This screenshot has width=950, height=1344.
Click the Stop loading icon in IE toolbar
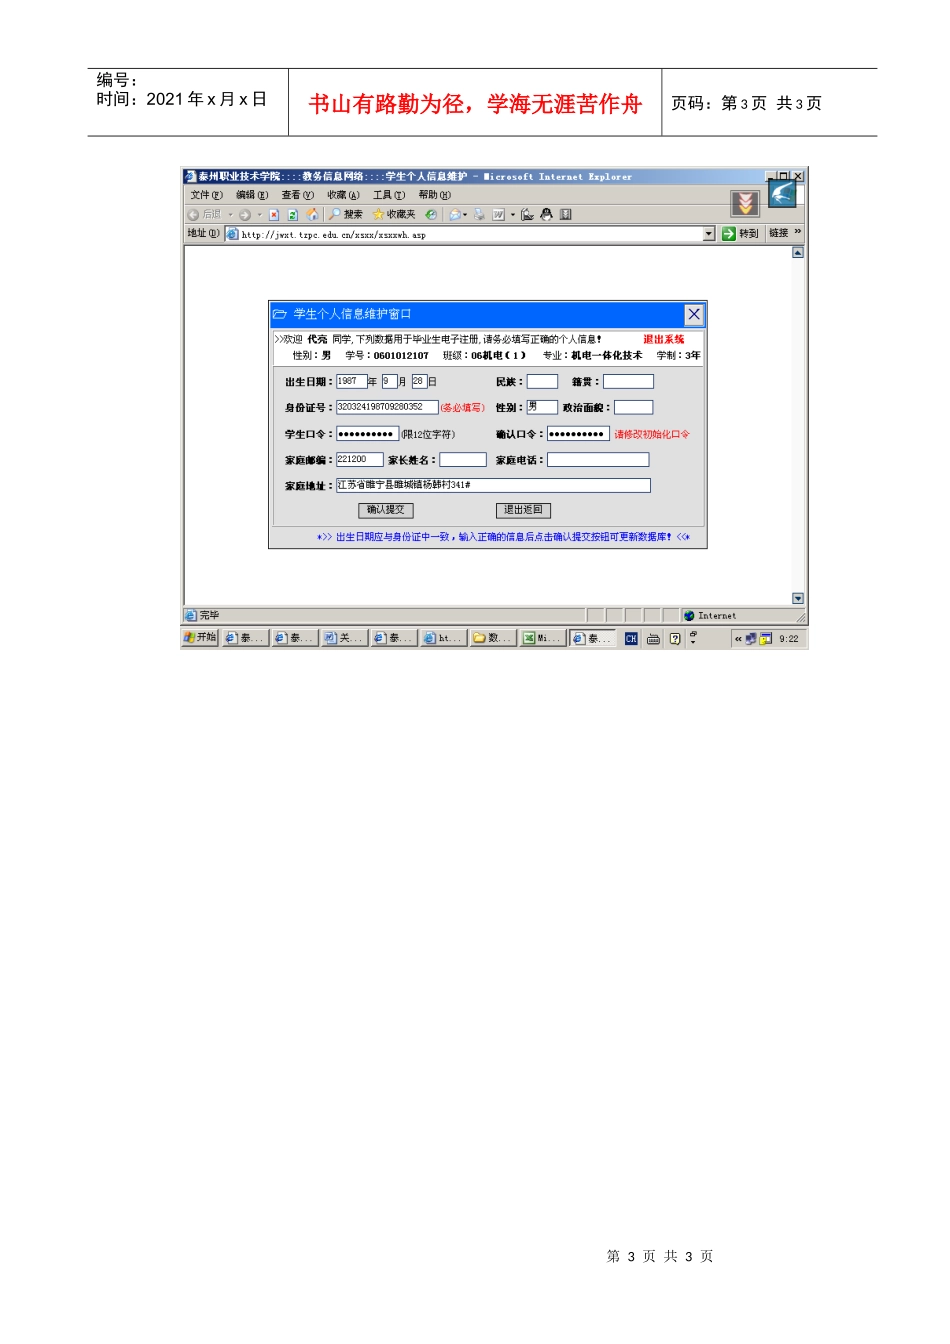click(274, 215)
